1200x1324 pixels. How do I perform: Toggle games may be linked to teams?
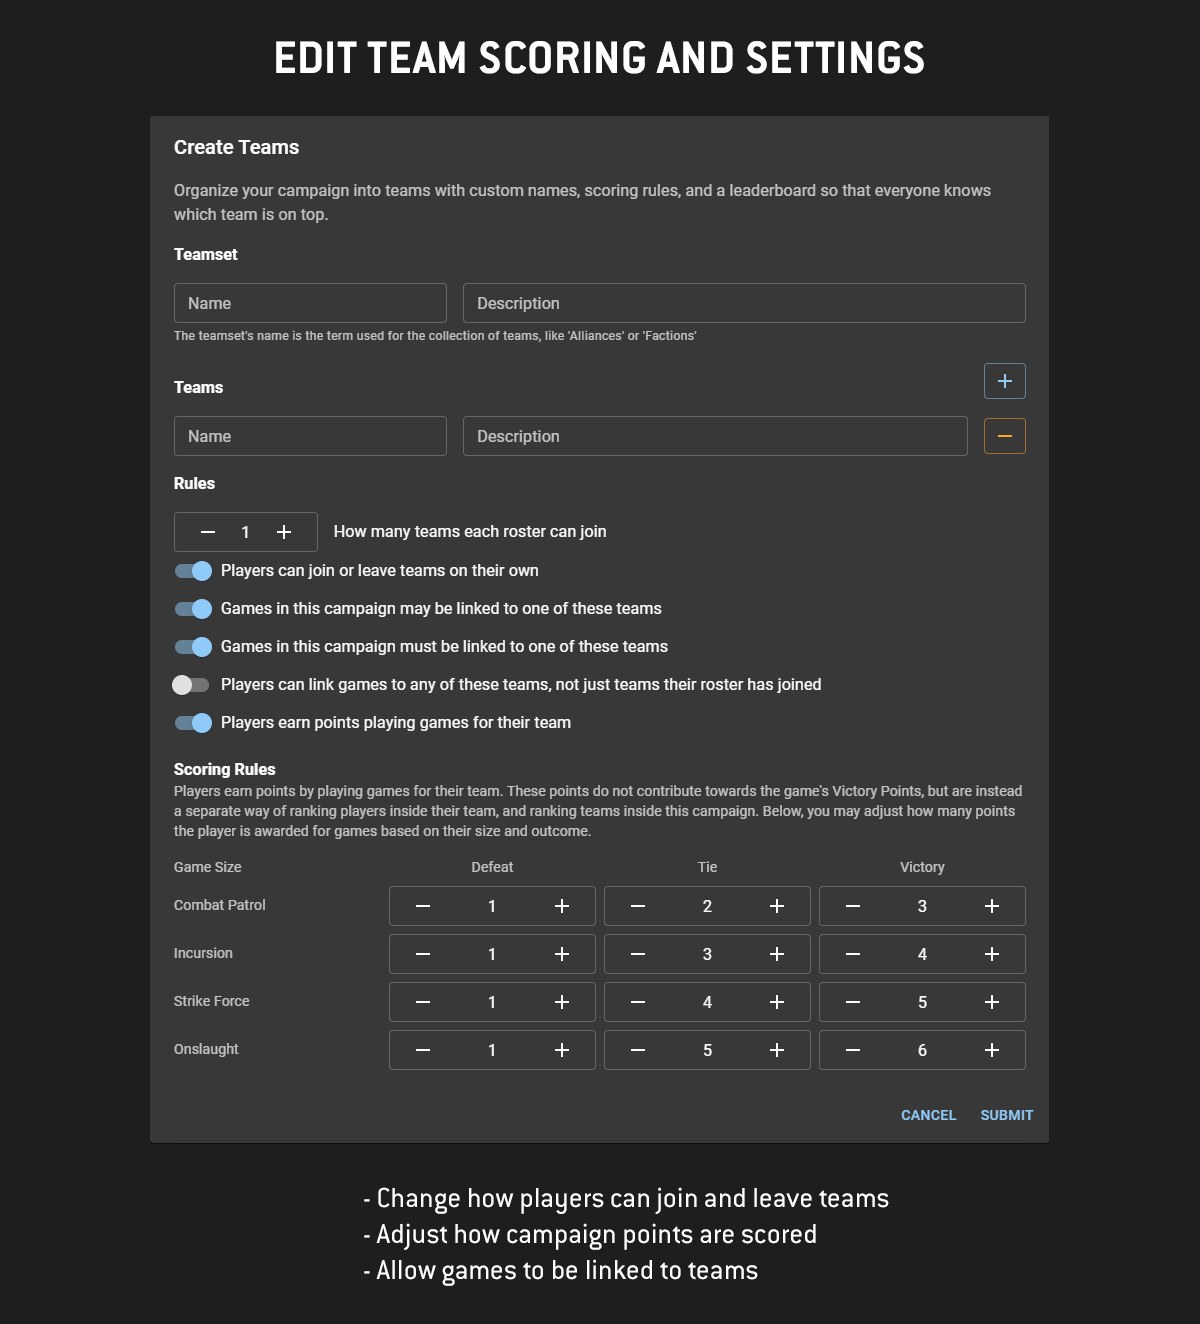tap(193, 609)
